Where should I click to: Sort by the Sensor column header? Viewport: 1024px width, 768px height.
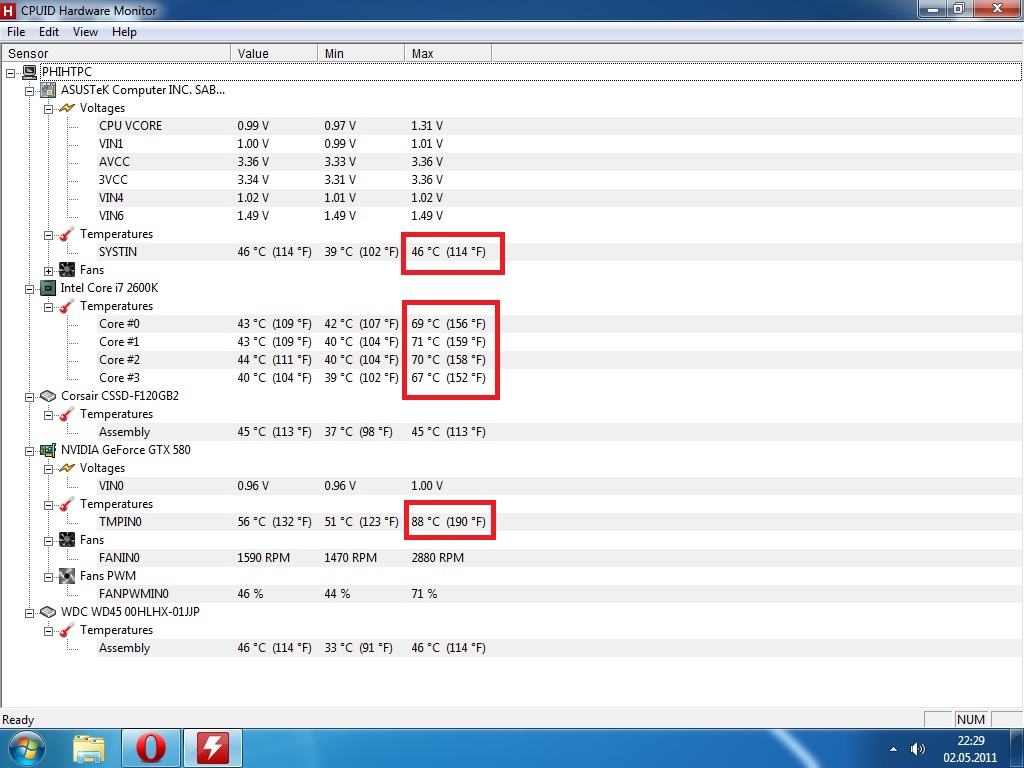[116, 54]
